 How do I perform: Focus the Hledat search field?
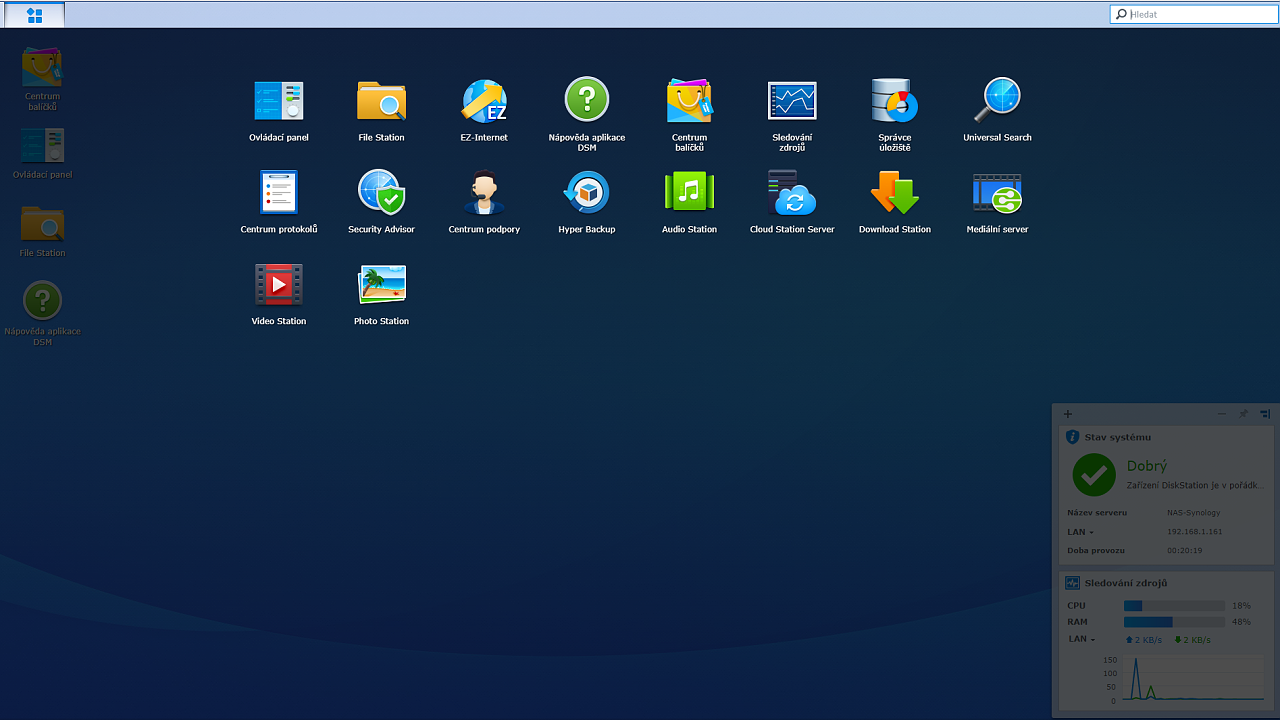1194,14
